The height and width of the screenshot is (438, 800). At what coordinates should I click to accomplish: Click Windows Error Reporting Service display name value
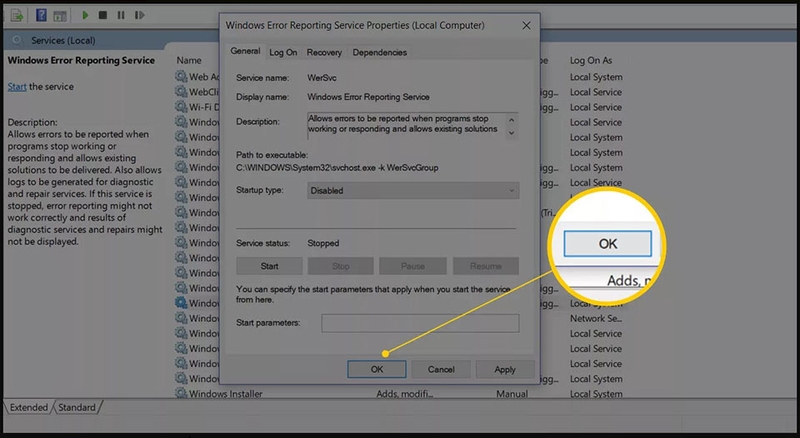tap(368, 96)
